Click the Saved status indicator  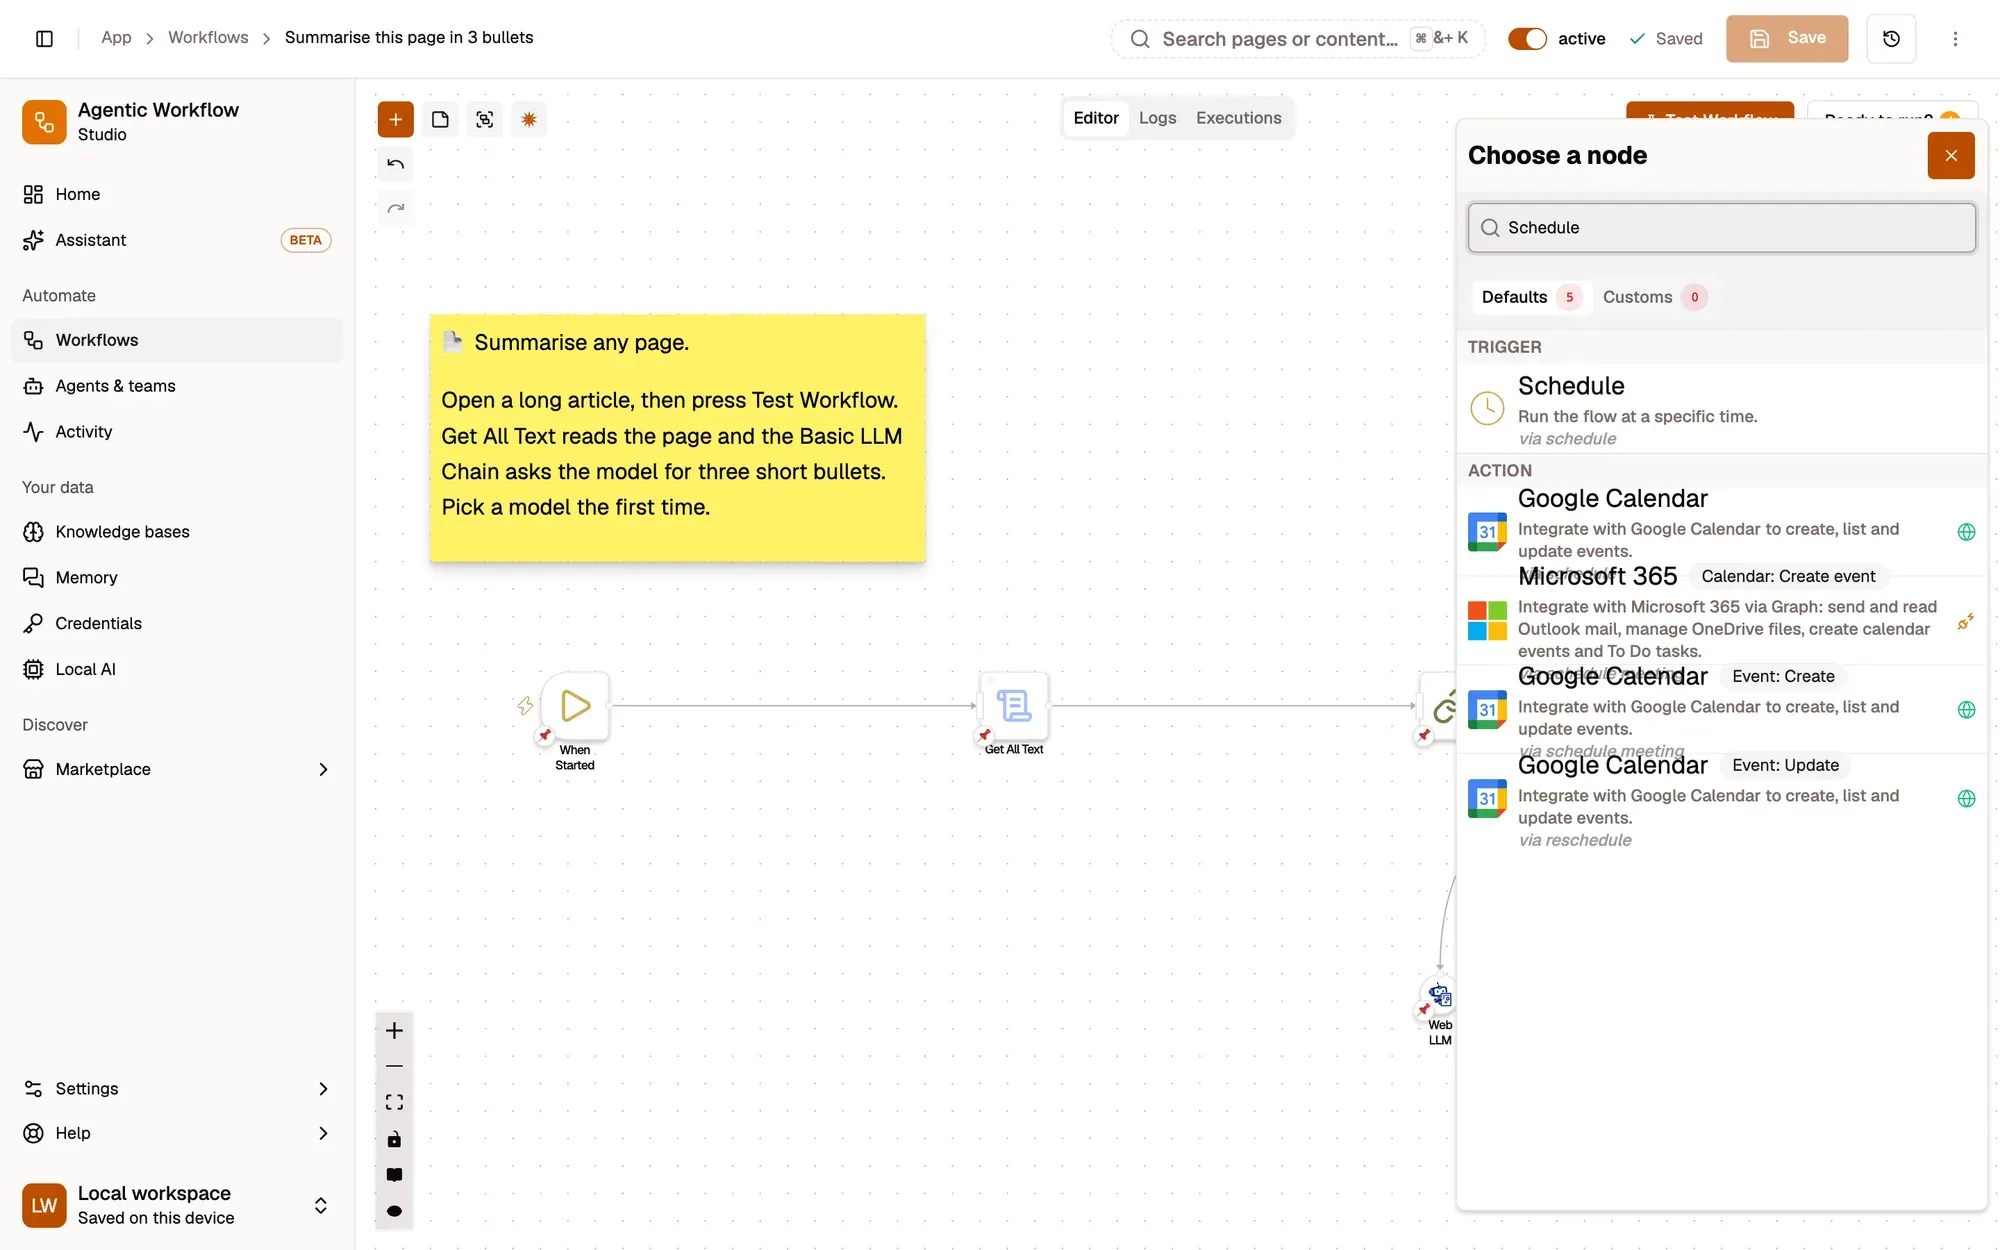coord(1665,38)
